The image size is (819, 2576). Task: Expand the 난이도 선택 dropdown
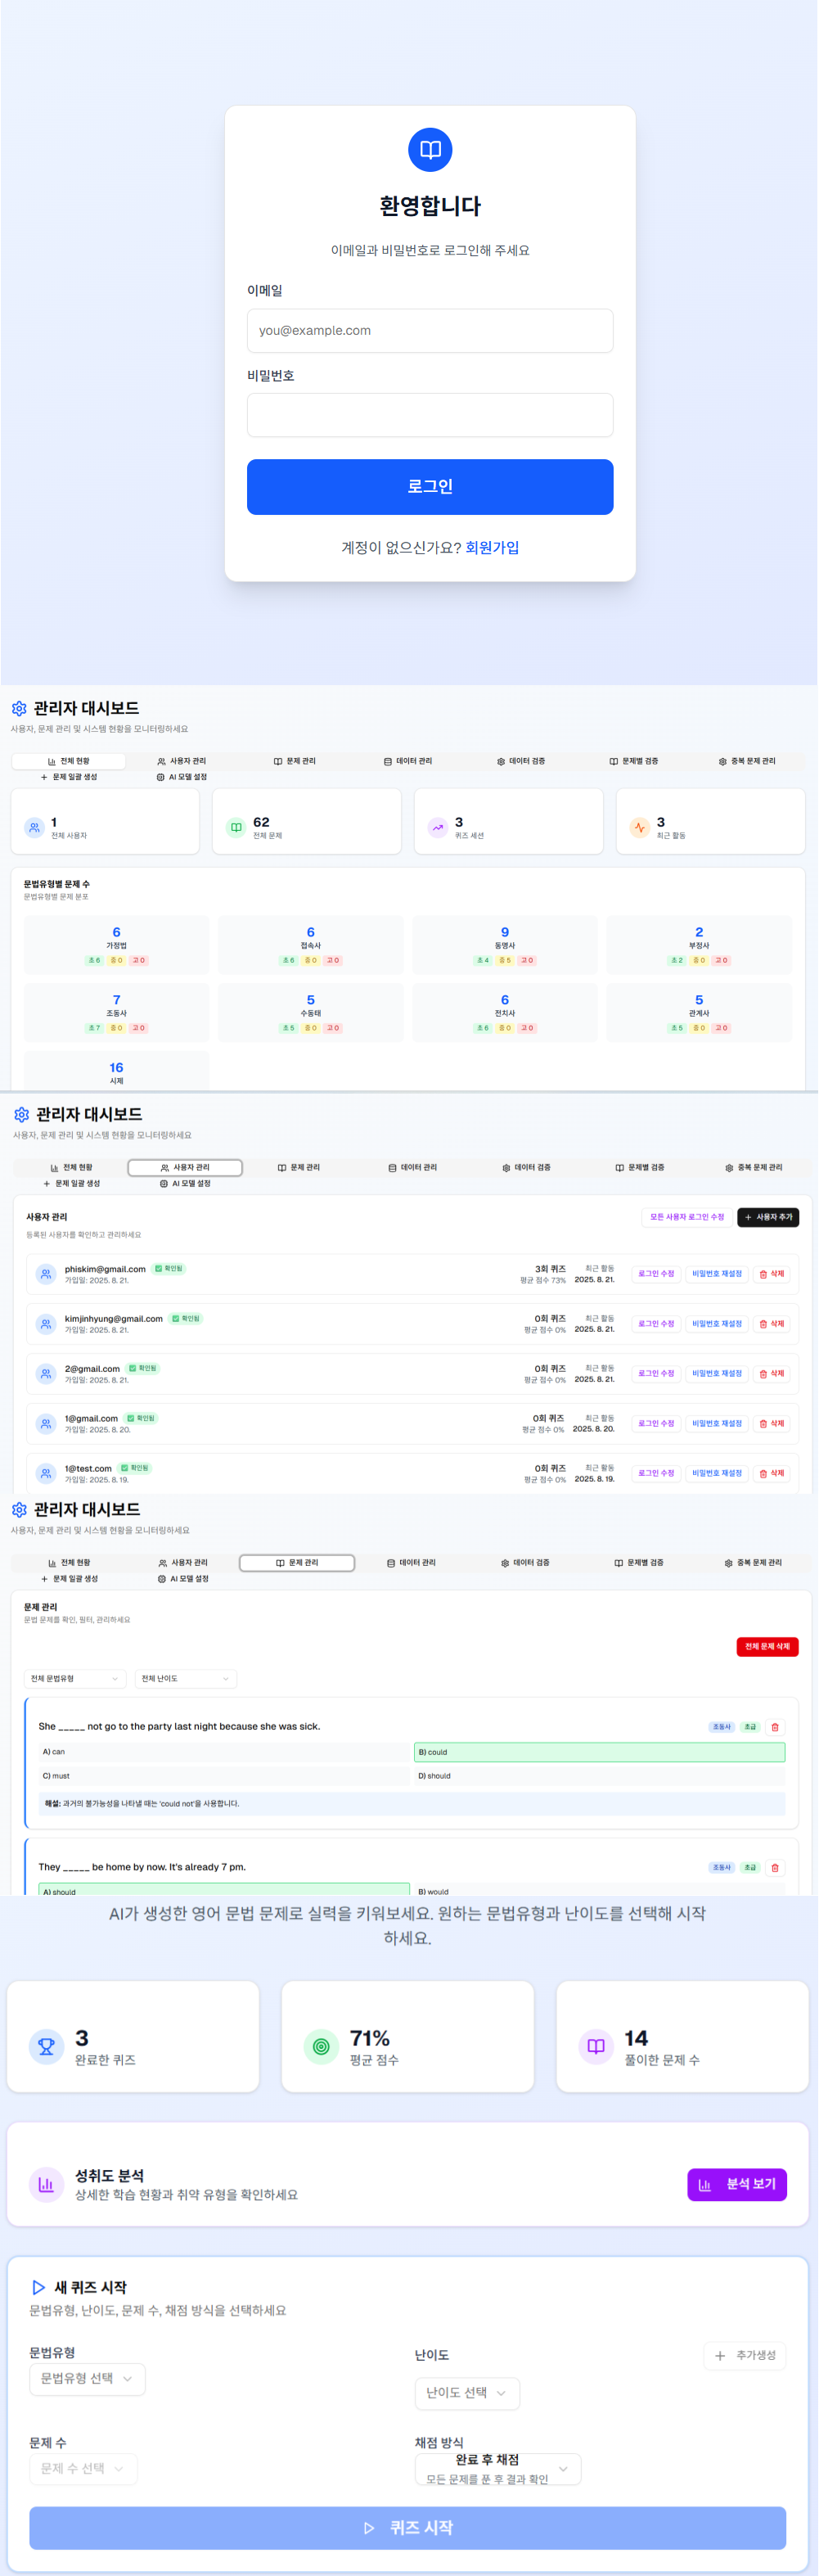click(466, 2393)
